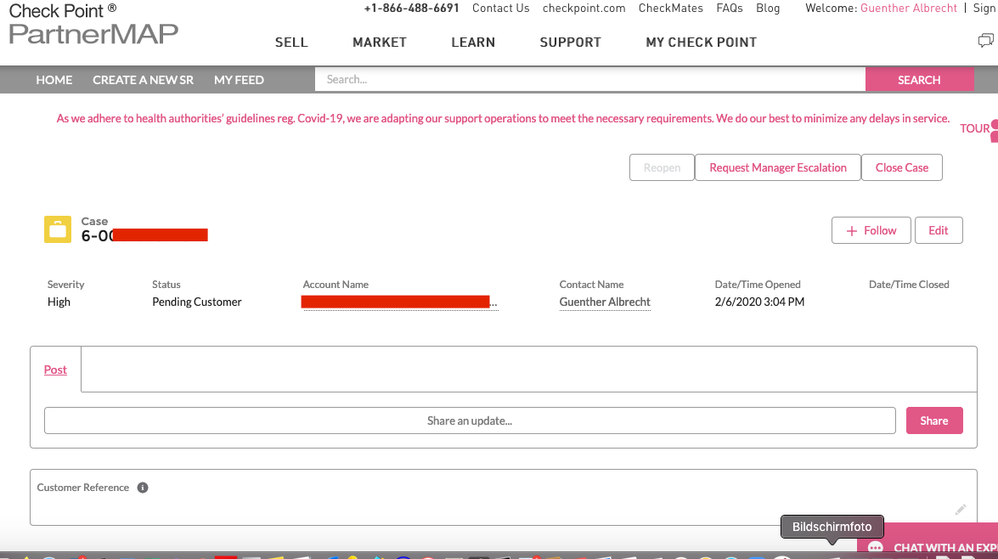Click the Check Point PartnerMAP logo
This screenshot has width=998, height=559.
(94, 24)
